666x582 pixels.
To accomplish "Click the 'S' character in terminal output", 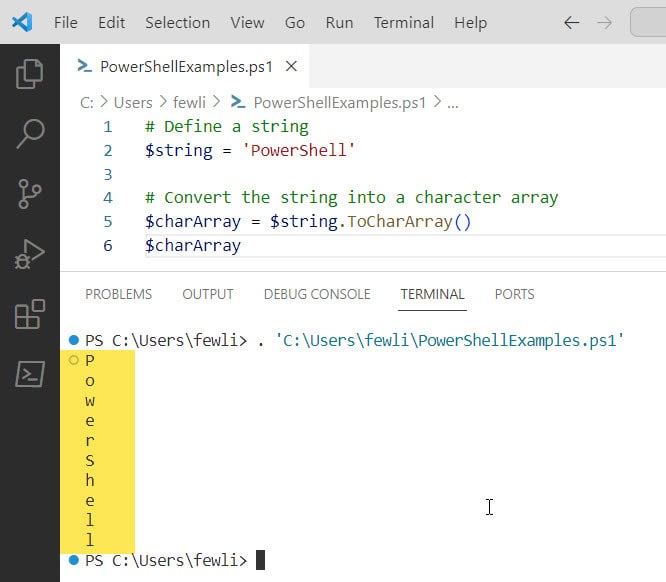I will click(x=90, y=461).
